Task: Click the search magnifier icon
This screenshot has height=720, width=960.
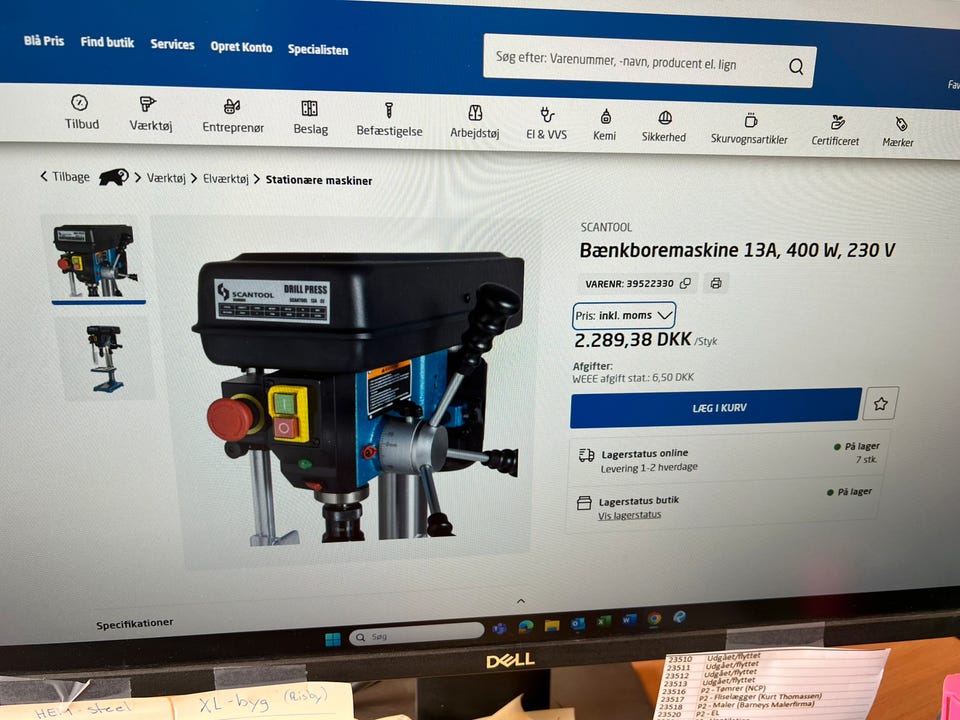Action: [x=796, y=66]
